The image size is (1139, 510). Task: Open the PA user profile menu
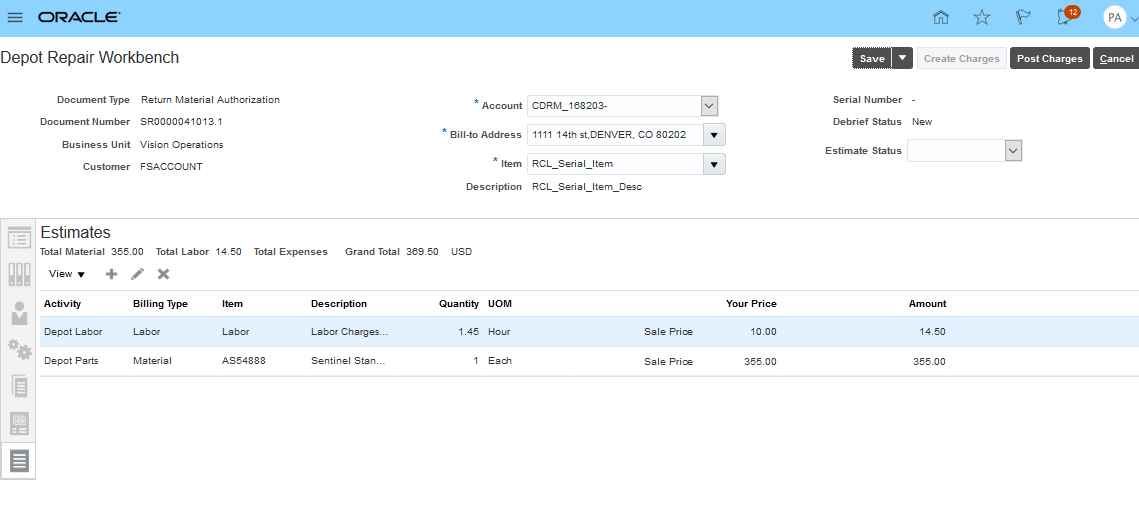[x=1119, y=17]
